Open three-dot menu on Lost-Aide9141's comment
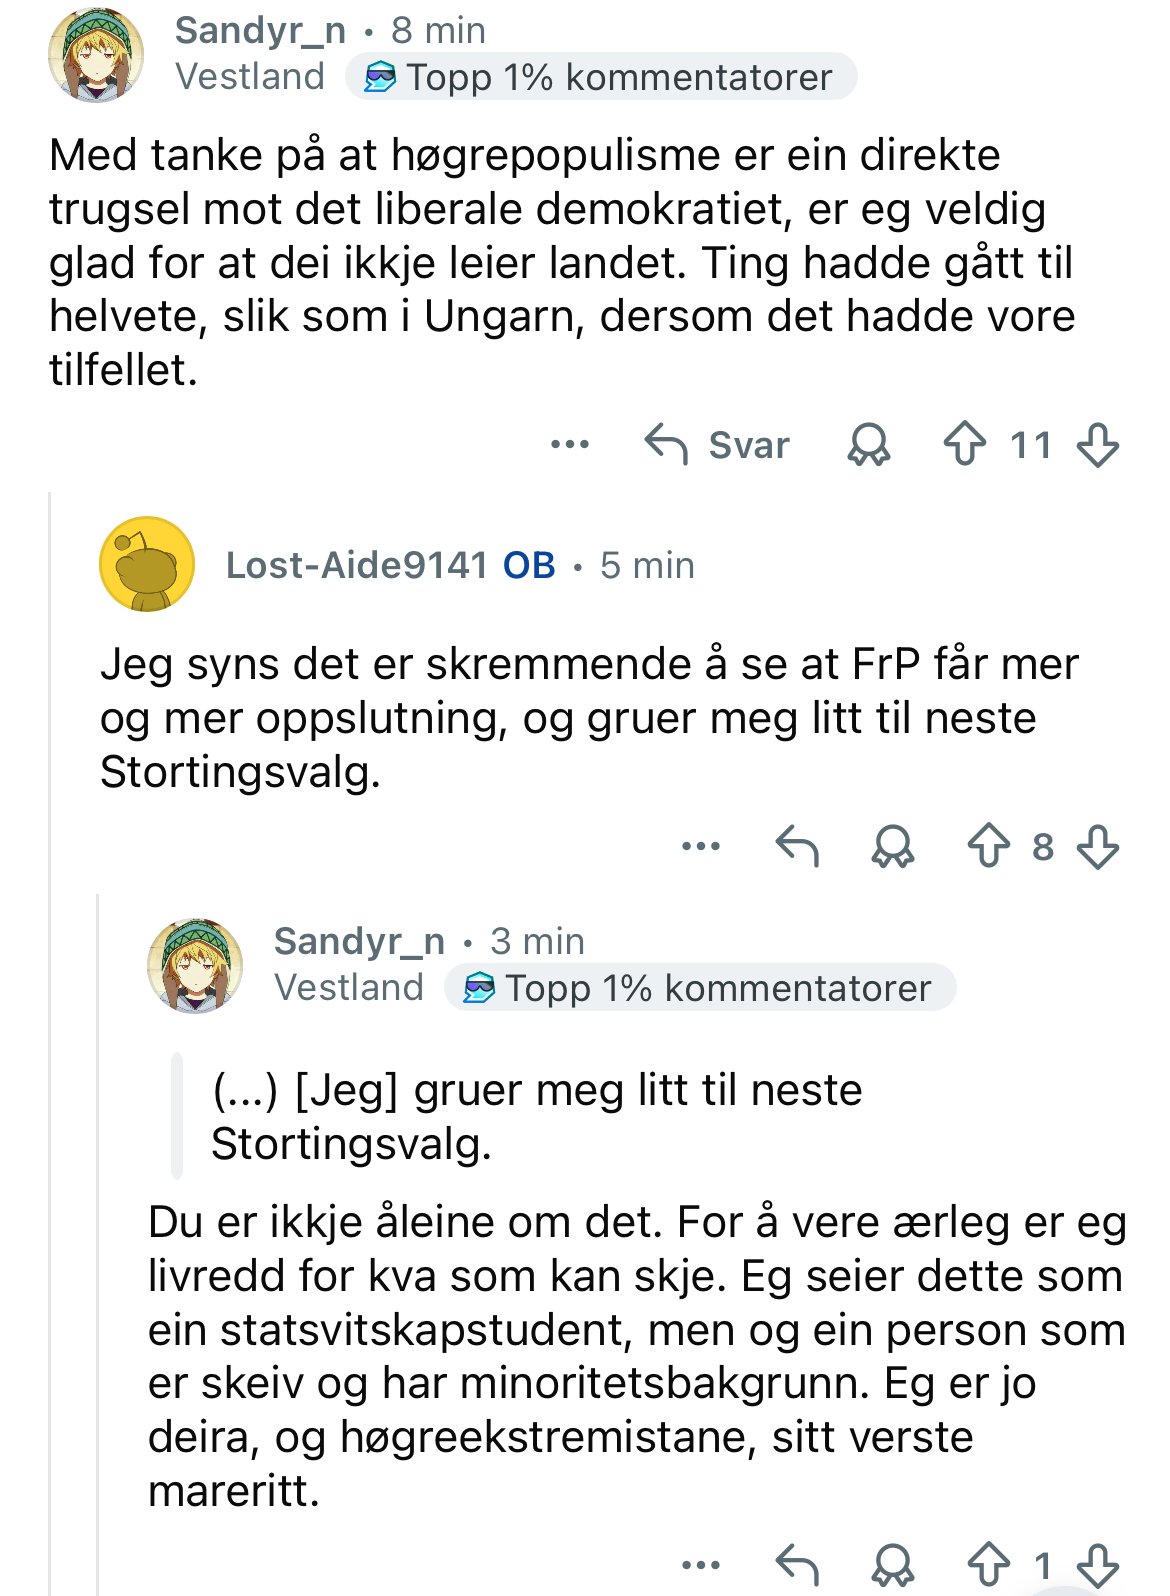Image resolution: width=1170 pixels, height=1596 pixels. pyautogui.click(x=701, y=846)
